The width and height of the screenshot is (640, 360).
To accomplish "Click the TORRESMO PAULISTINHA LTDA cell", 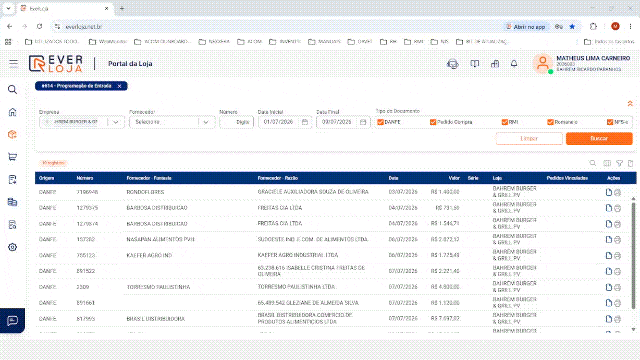I will coord(297,287).
